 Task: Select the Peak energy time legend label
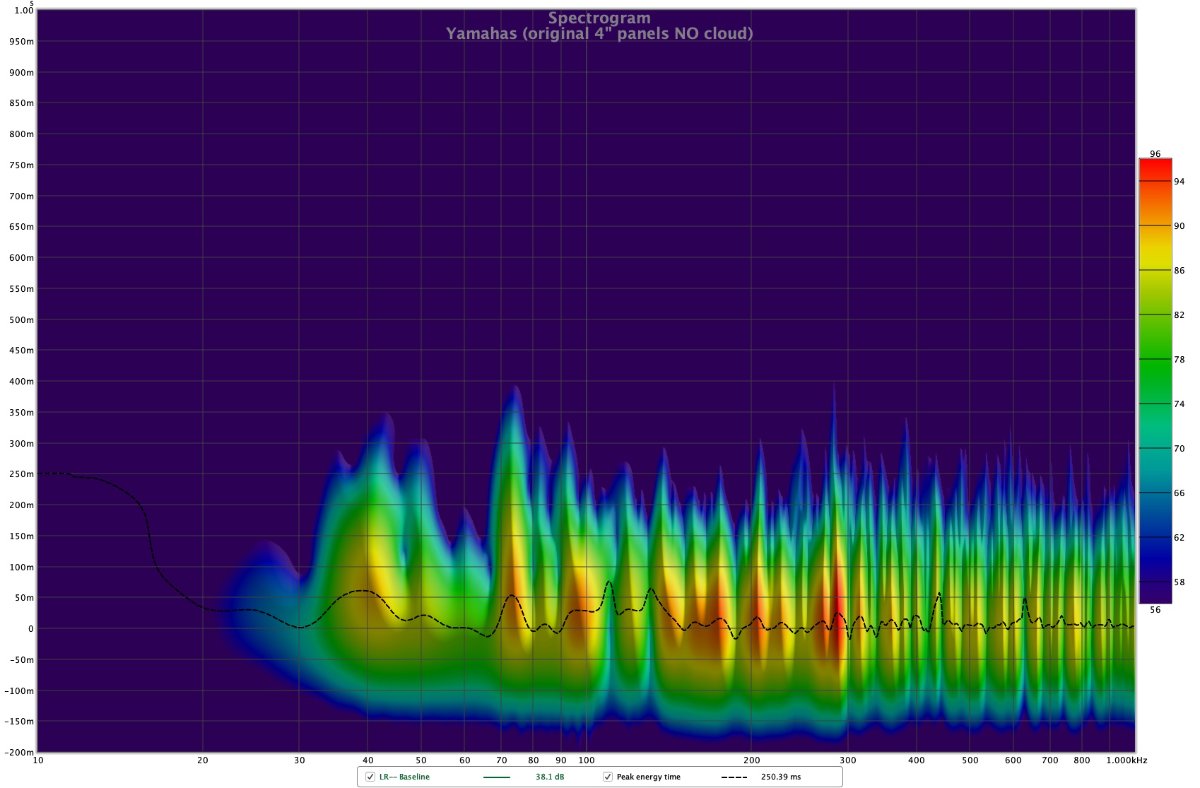[648, 777]
